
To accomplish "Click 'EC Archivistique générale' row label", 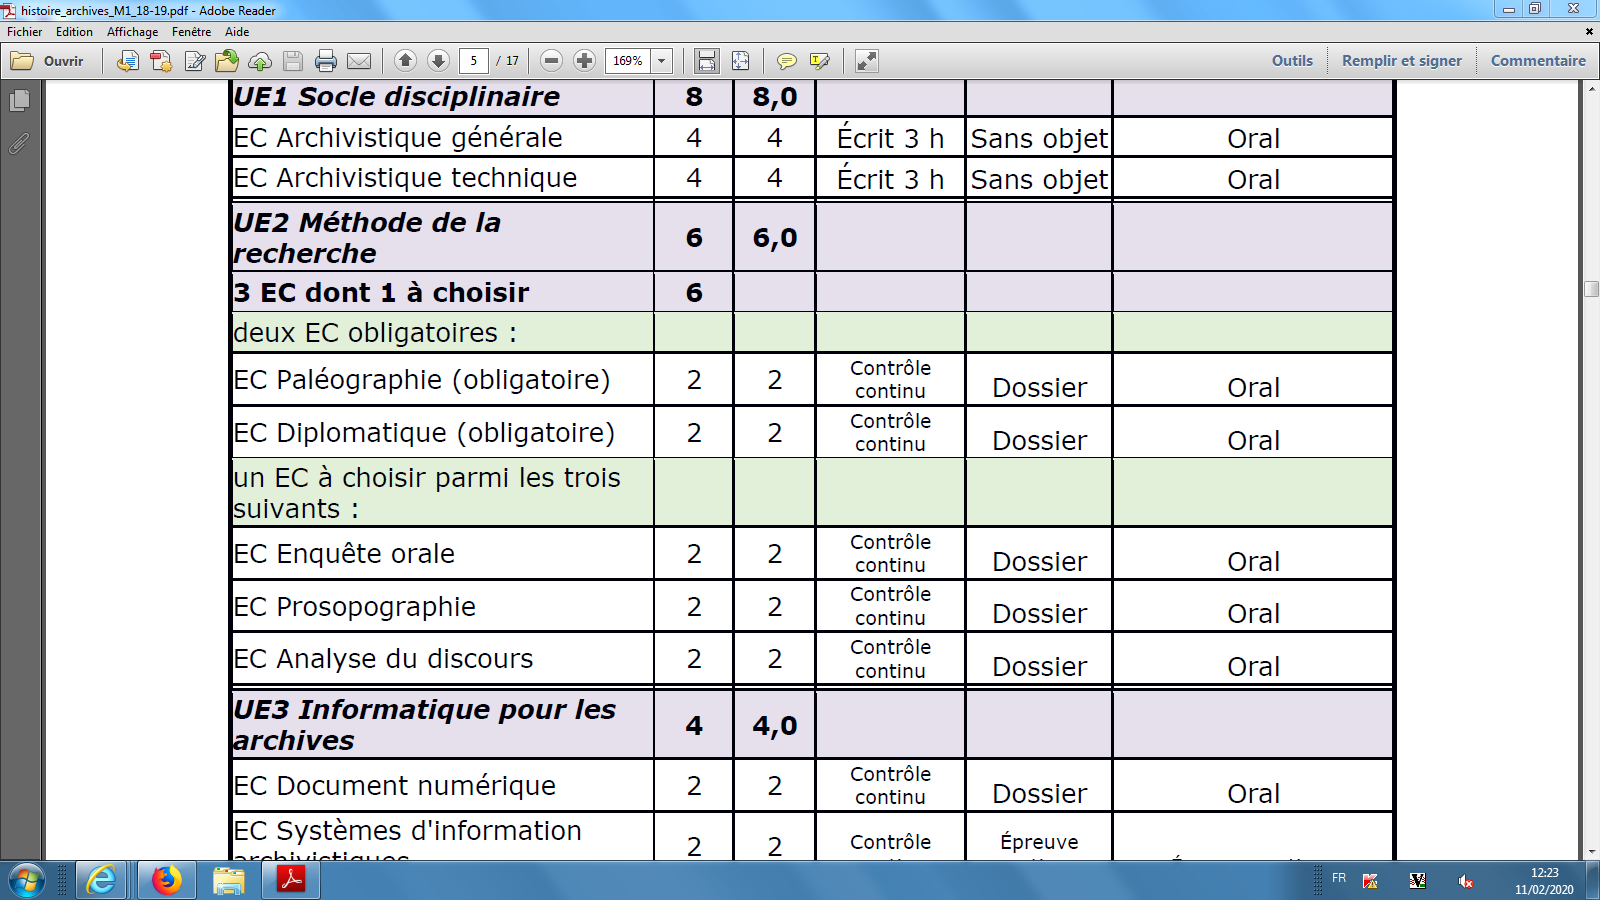I will coord(398,137).
